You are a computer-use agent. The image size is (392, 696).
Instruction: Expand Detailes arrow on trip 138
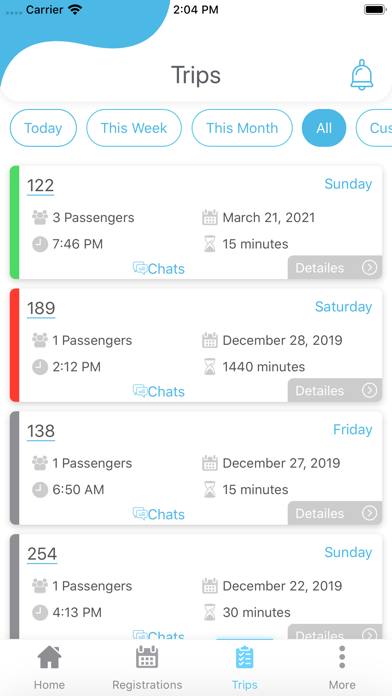tap(369, 514)
